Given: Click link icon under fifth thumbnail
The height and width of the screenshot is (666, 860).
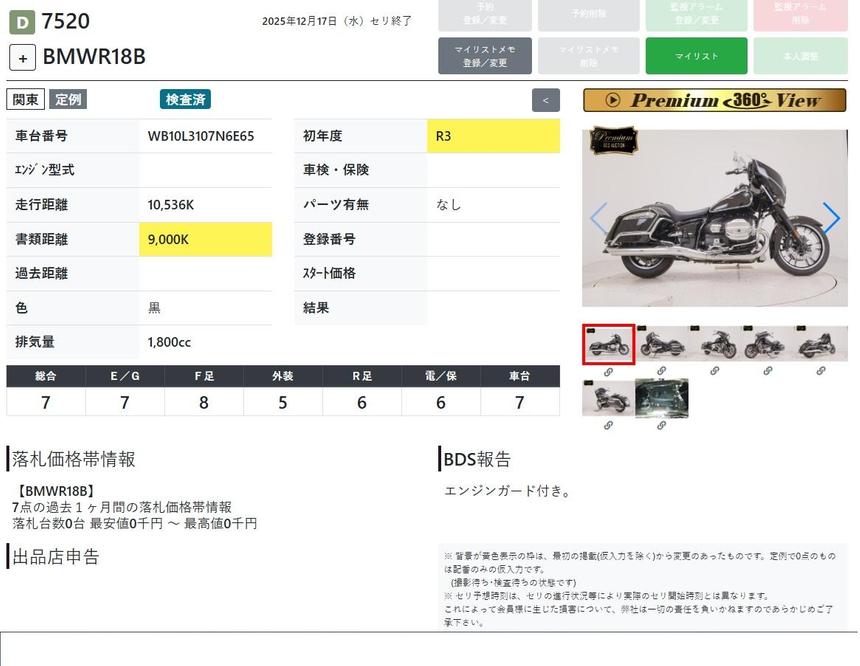Looking at the screenshot, I should click(x=820, y=371).
